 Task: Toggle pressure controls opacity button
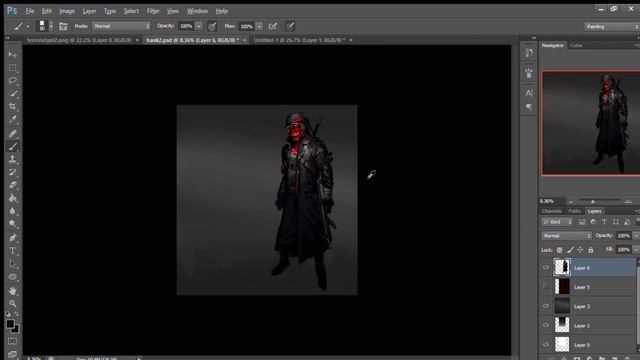[212, 27]
